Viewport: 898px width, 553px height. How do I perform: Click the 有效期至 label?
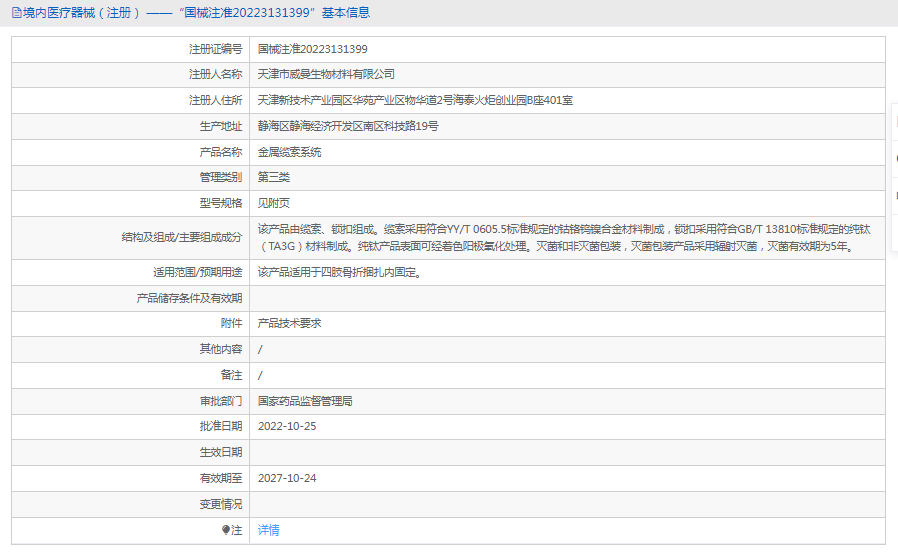(x=221, y=479)
